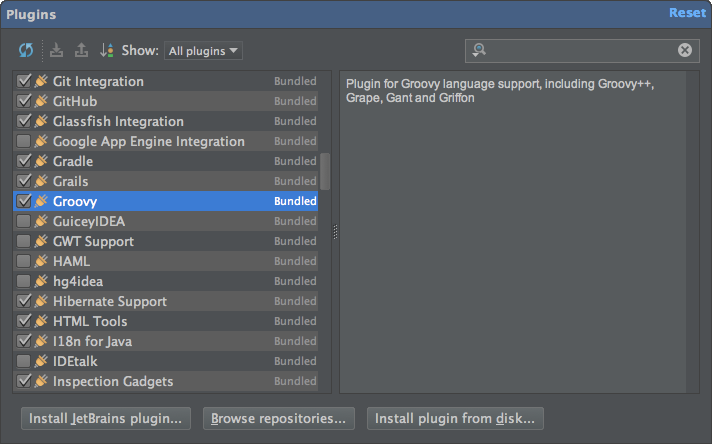Click the Groovy plugin description text
The height and width of the screenshot is (444, 712).
500,91
